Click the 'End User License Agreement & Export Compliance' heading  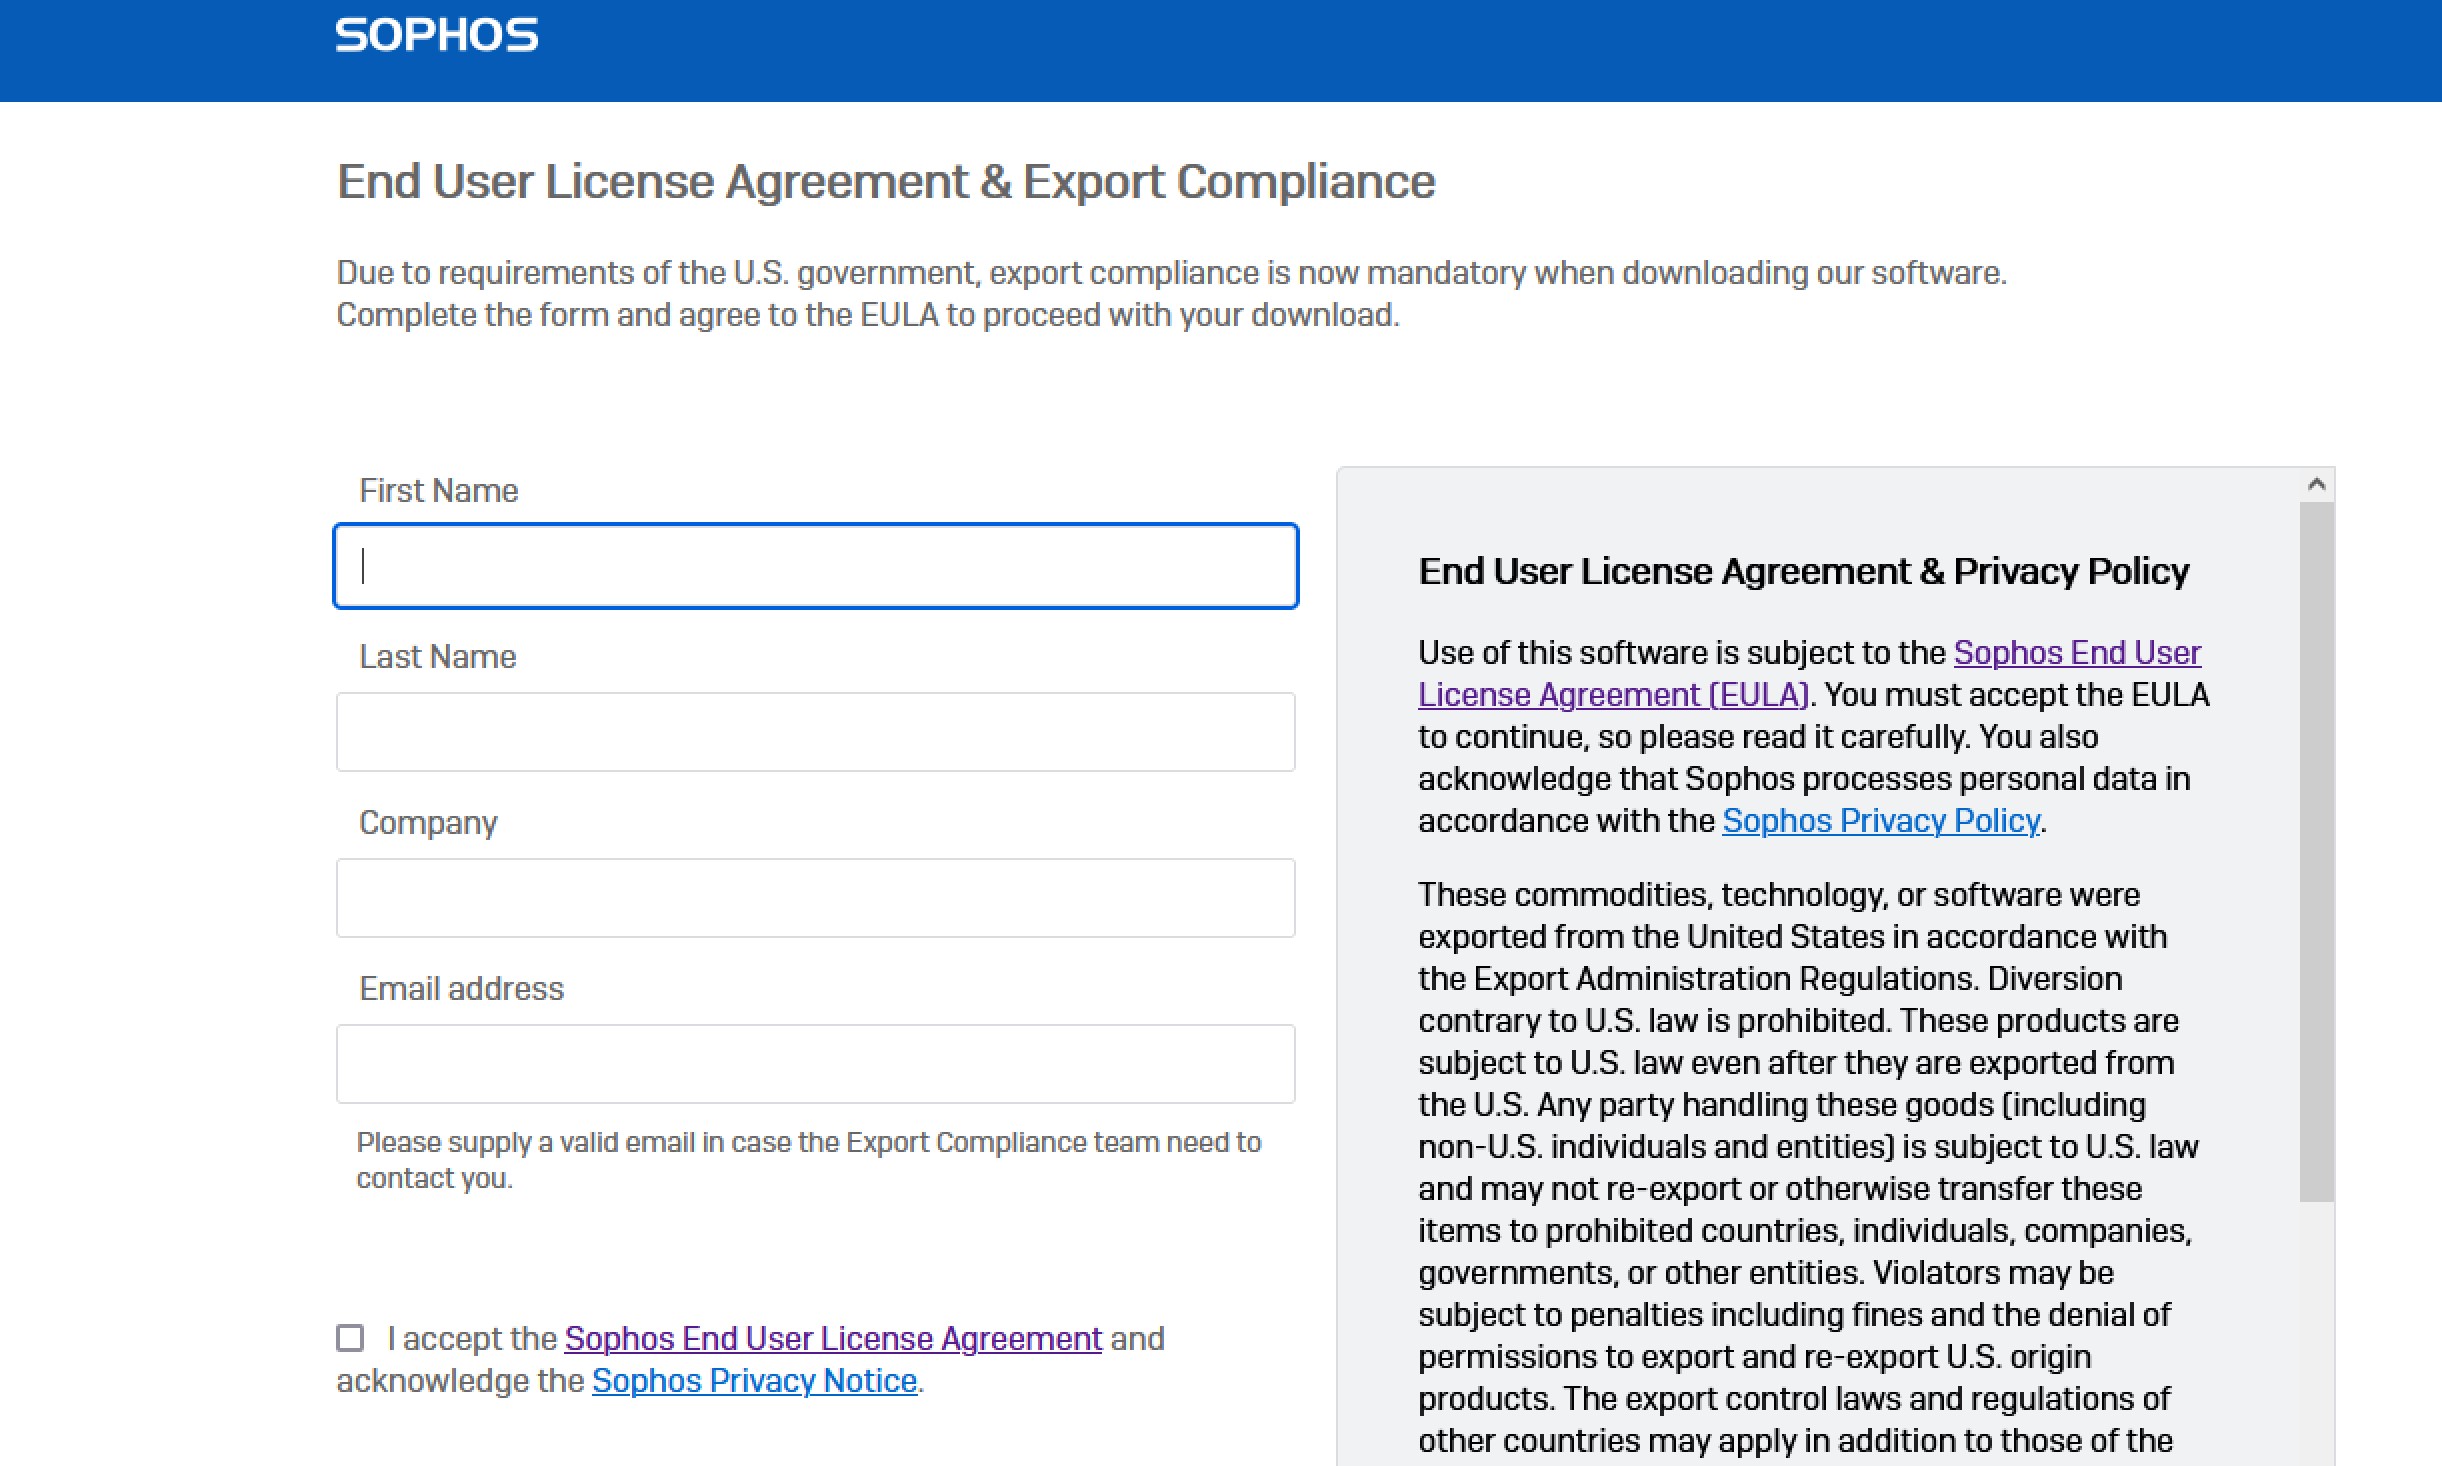click(x=886, y=182)
